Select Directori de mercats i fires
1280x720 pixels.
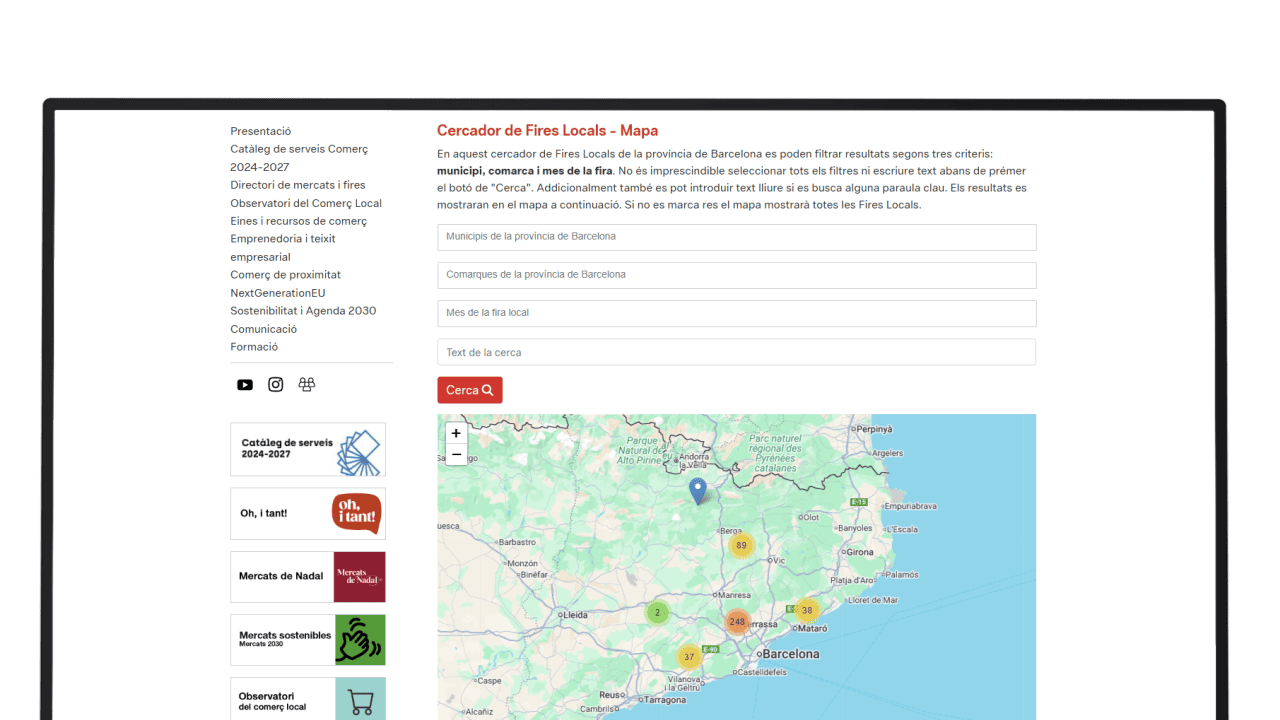[298, 185]
